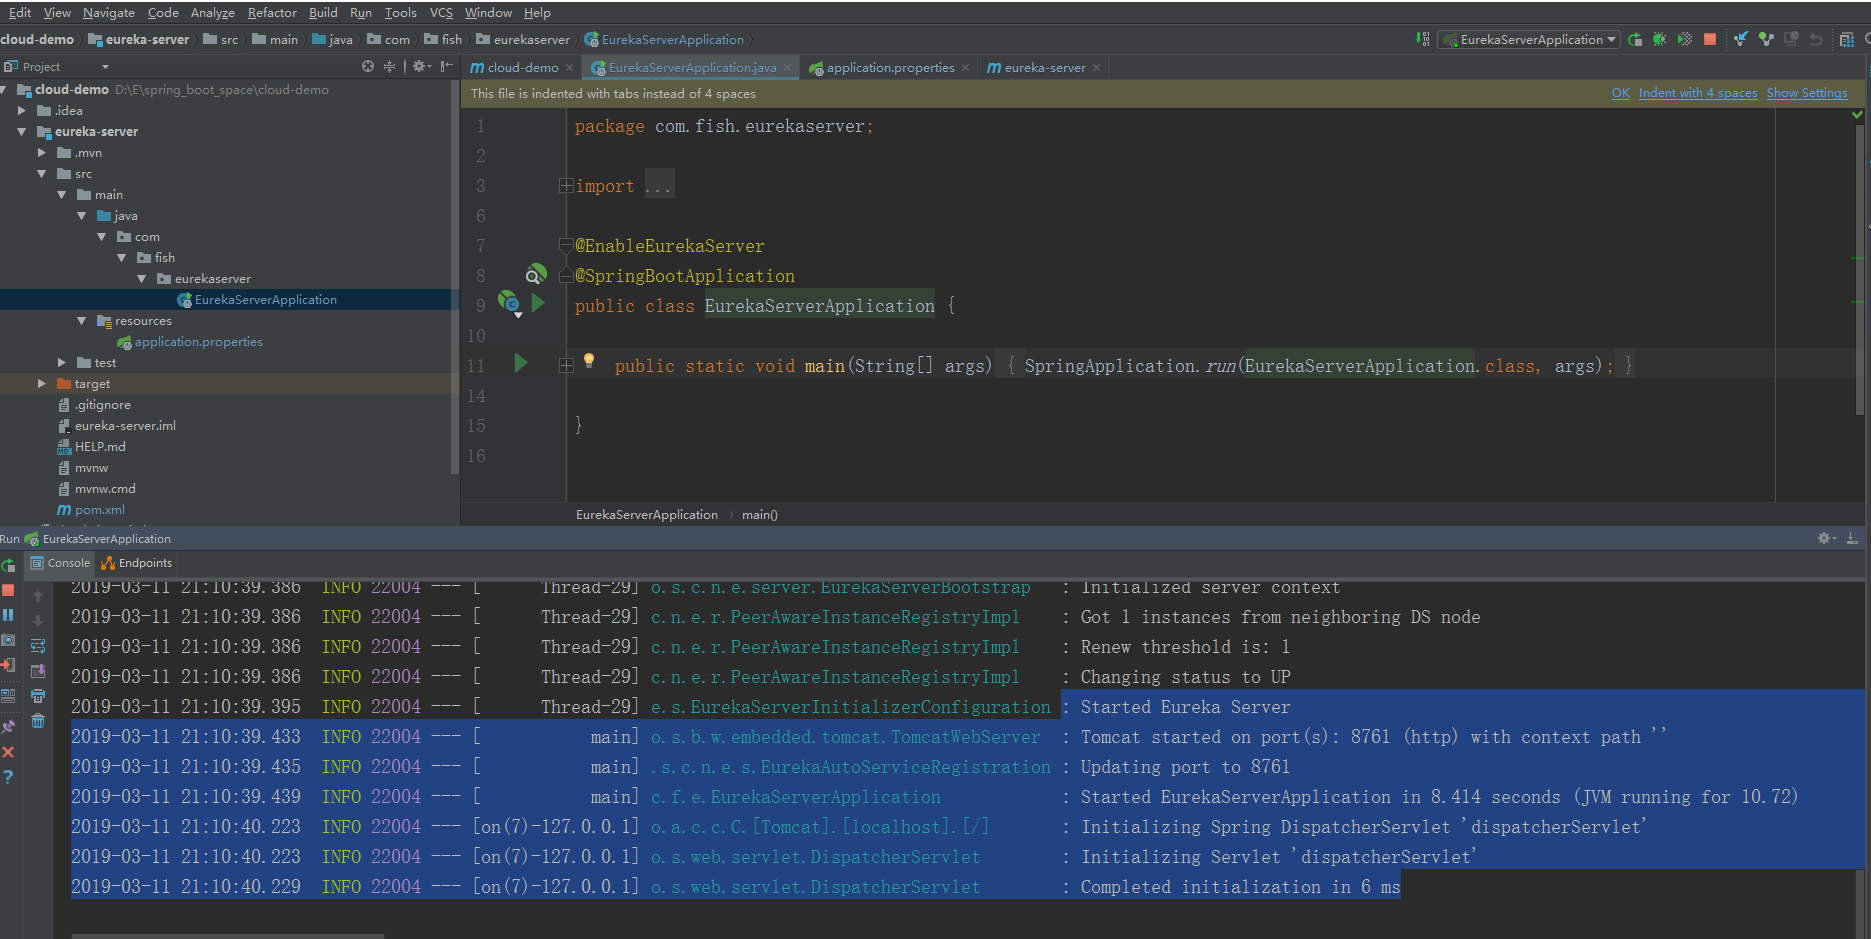Expand the .idea folder

tap(22, 110)
